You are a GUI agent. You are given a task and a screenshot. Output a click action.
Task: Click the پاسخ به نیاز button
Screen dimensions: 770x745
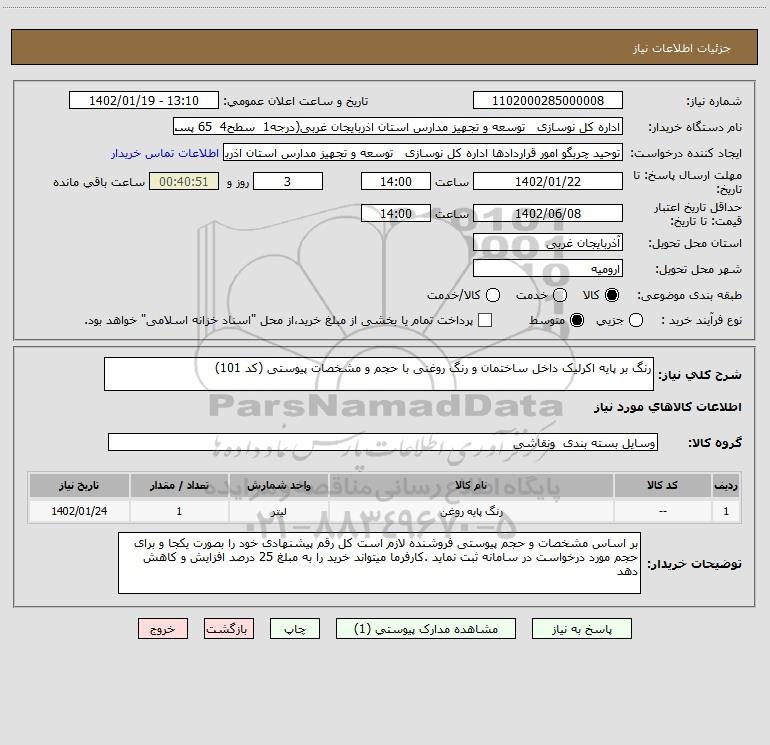pos(581,629)
